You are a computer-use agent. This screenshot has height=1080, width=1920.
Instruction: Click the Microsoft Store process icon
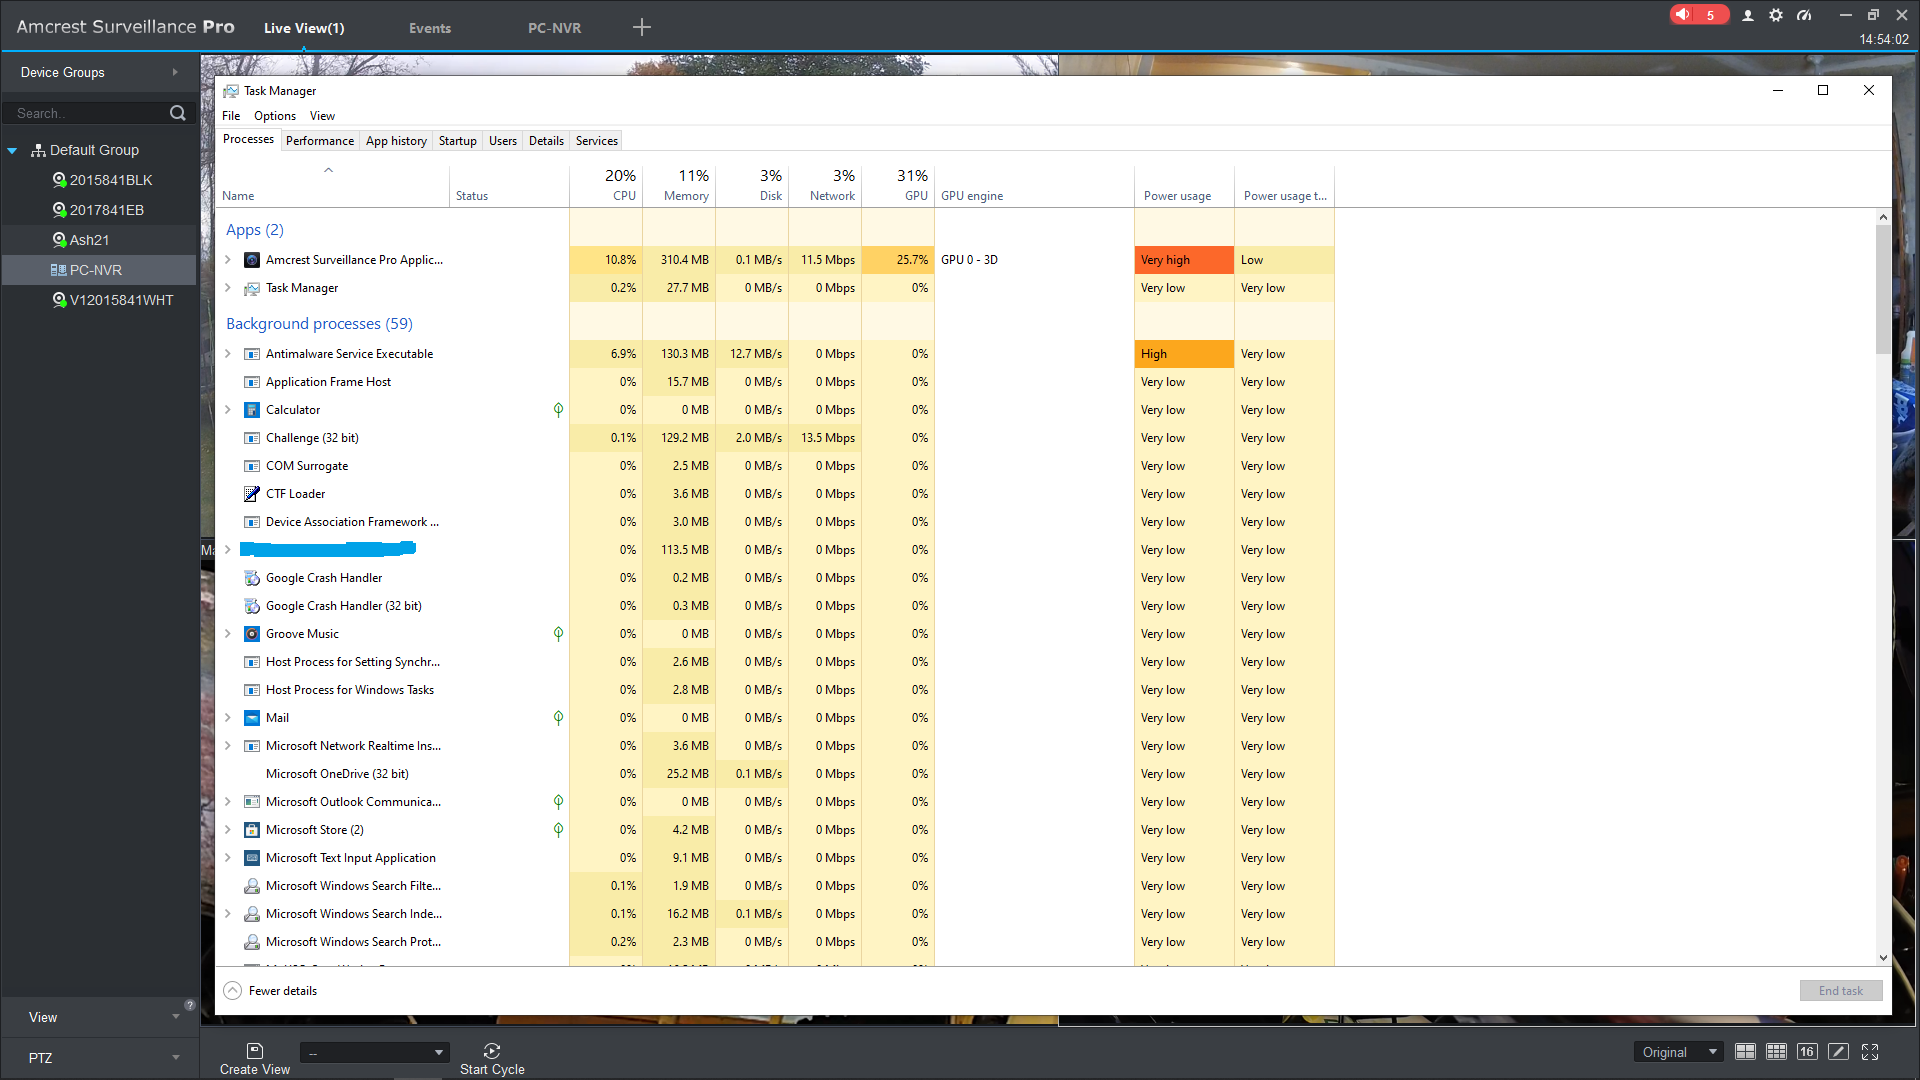(x=252, y=830)
